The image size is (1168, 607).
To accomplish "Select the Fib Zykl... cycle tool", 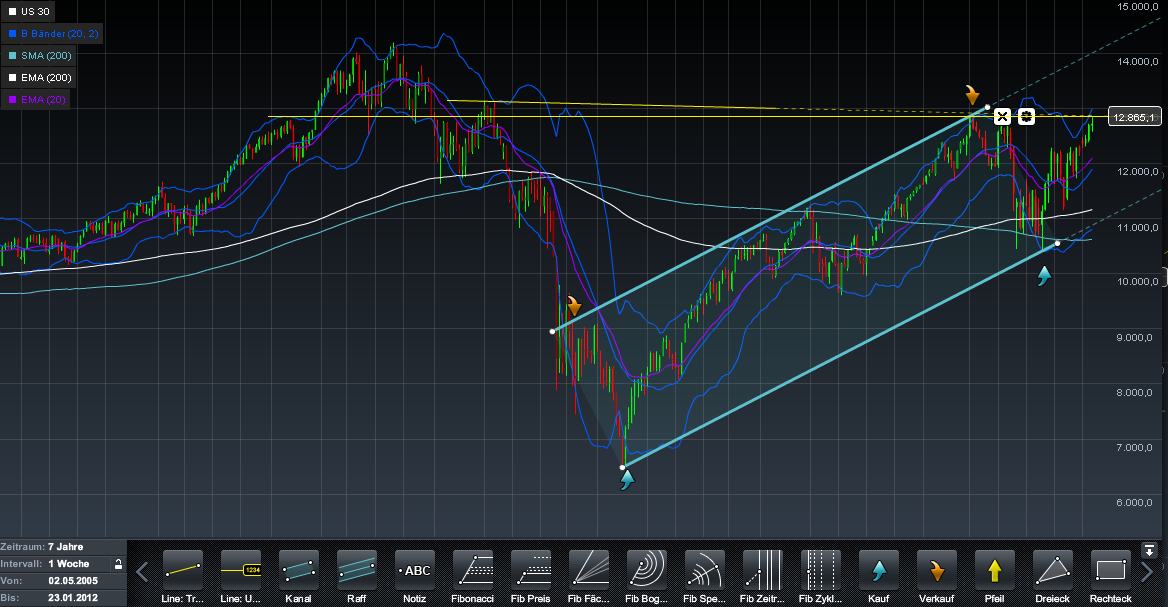I will 821,571.
